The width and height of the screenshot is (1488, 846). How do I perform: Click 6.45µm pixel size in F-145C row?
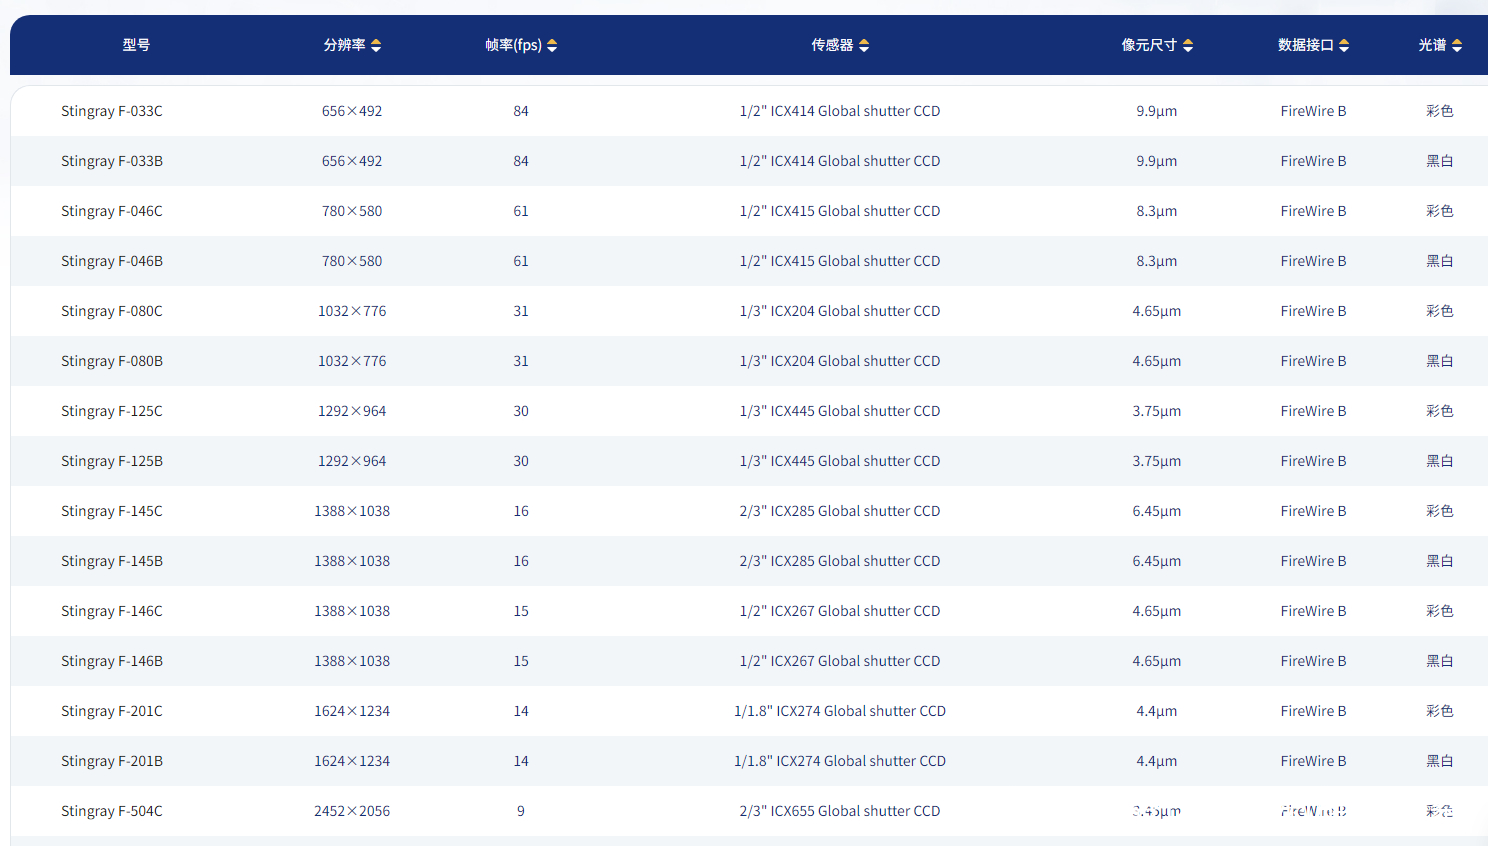click(x=1157, y=511)
